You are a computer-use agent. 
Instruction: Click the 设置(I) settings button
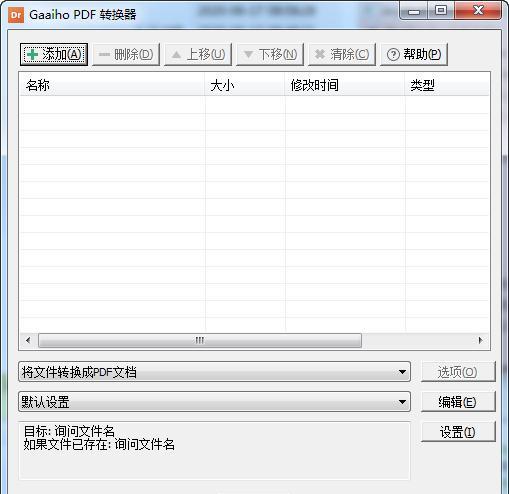[x=458, y=432]
